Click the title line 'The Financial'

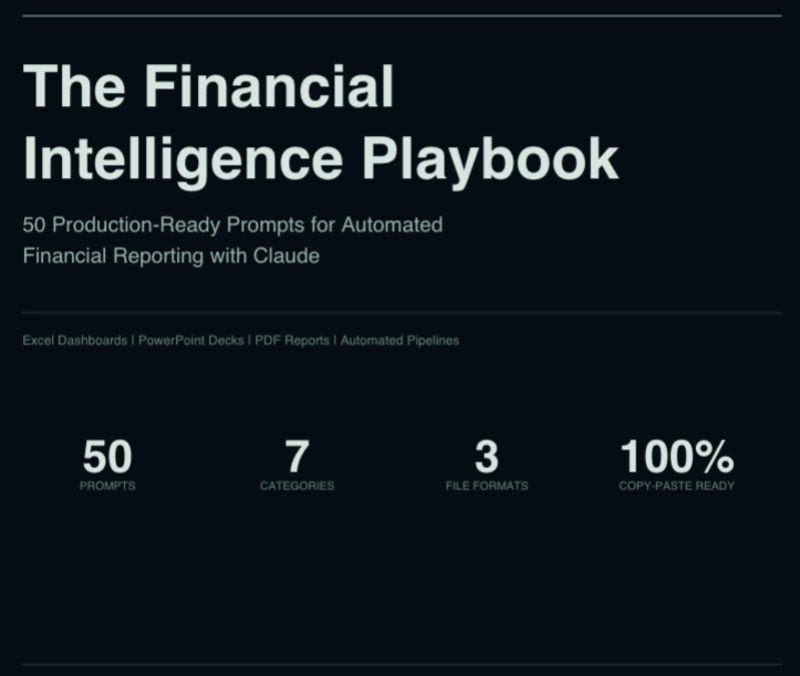tap(208, 85)
